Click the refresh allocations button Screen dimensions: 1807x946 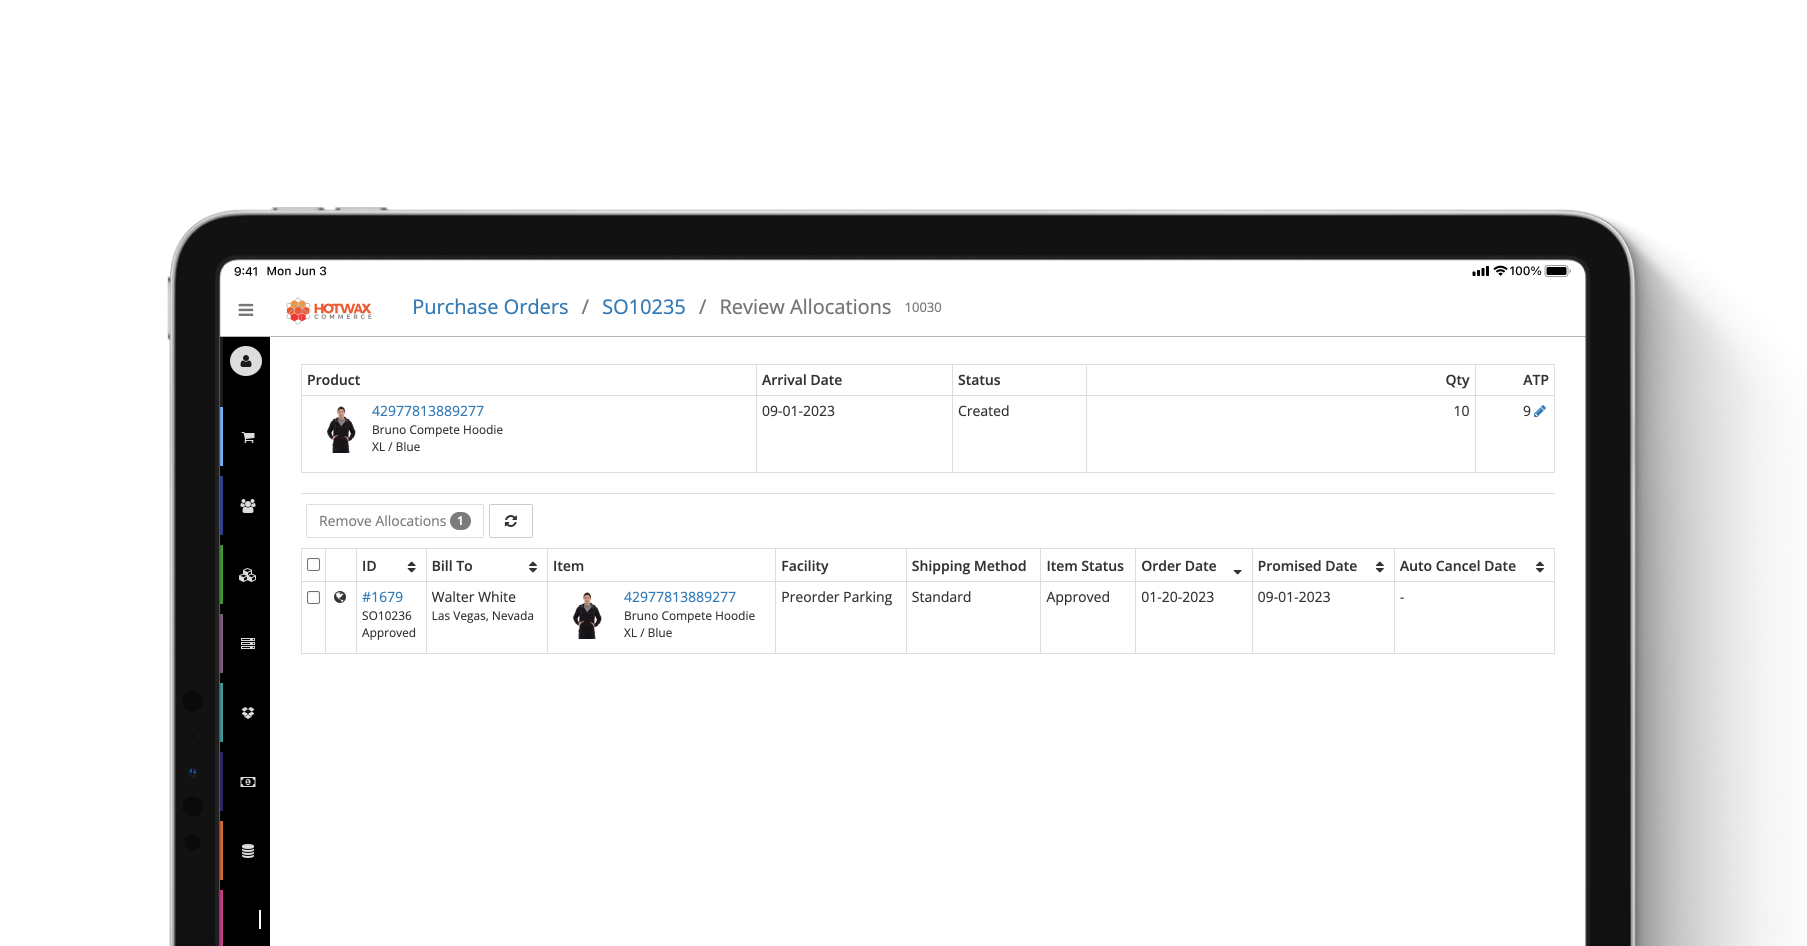click(x=511, y=521)
